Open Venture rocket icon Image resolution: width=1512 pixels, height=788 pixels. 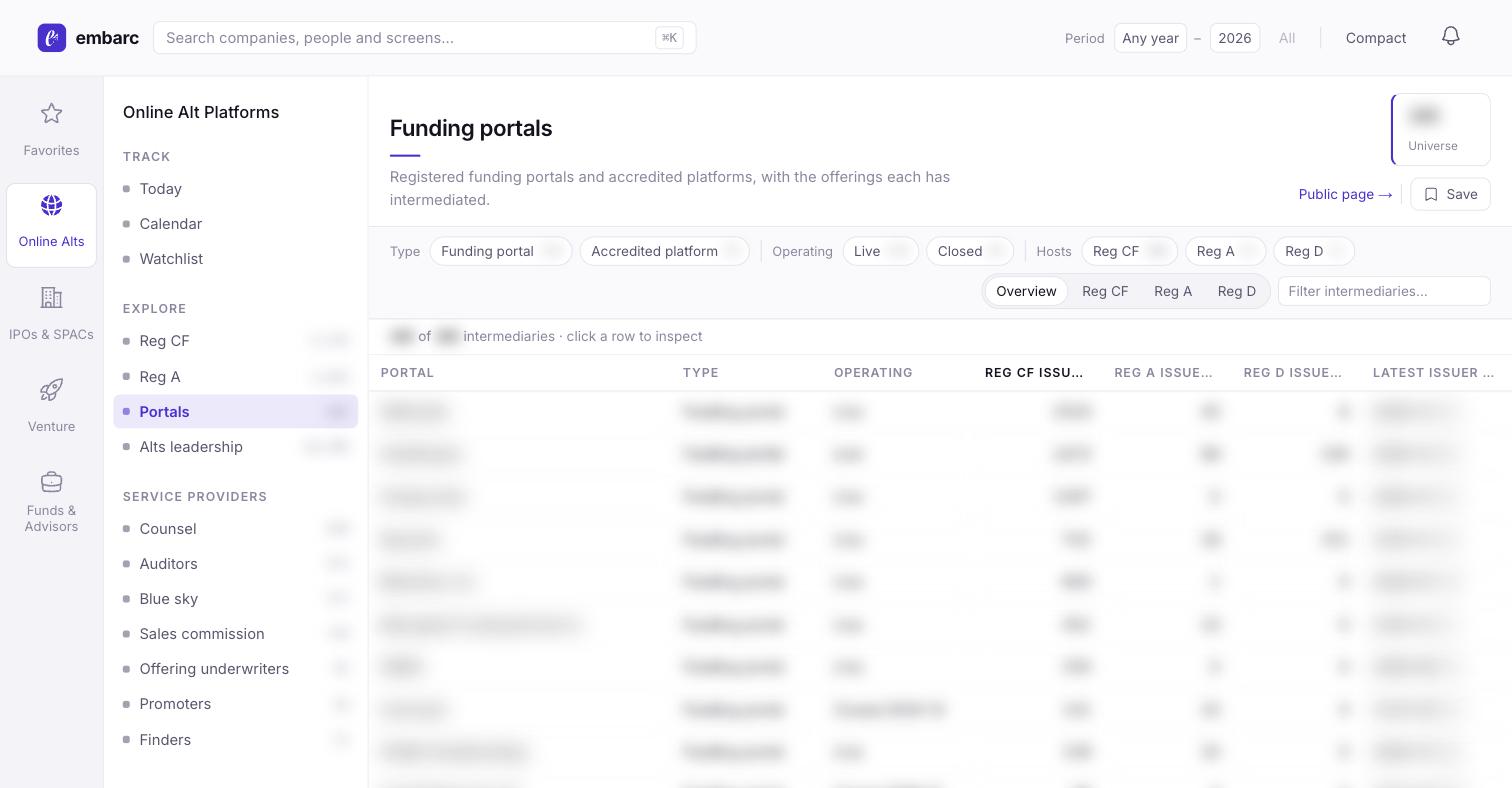(51, 390)
